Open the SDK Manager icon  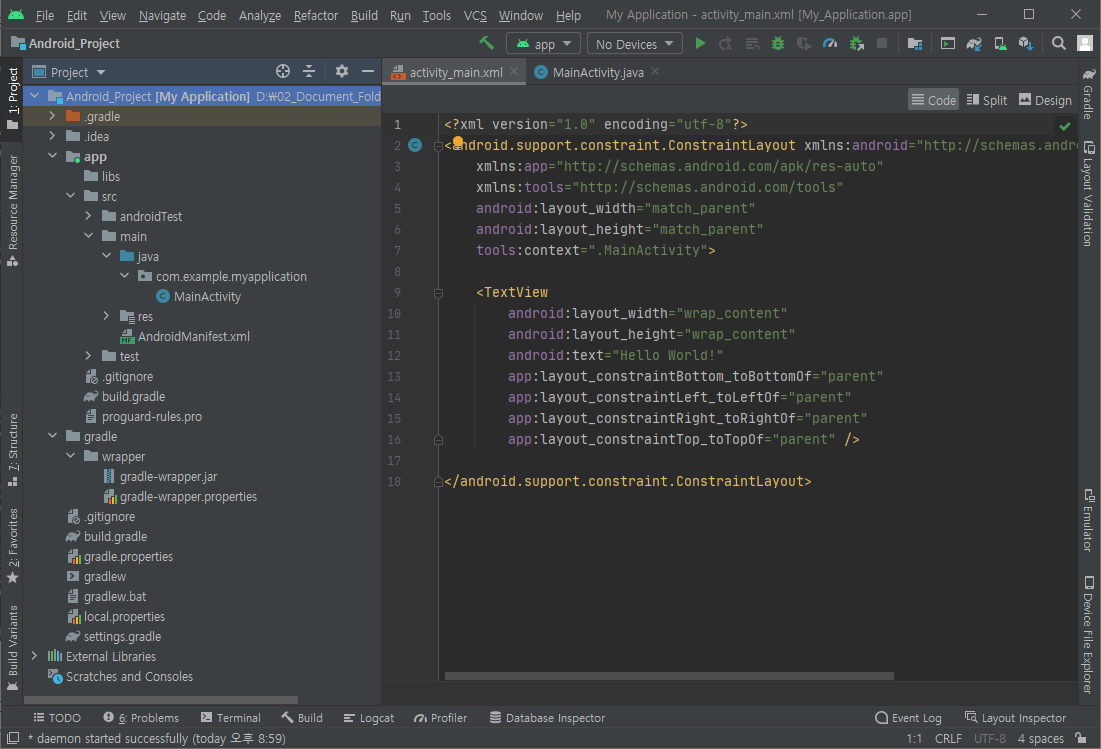tap(1026, 44)
